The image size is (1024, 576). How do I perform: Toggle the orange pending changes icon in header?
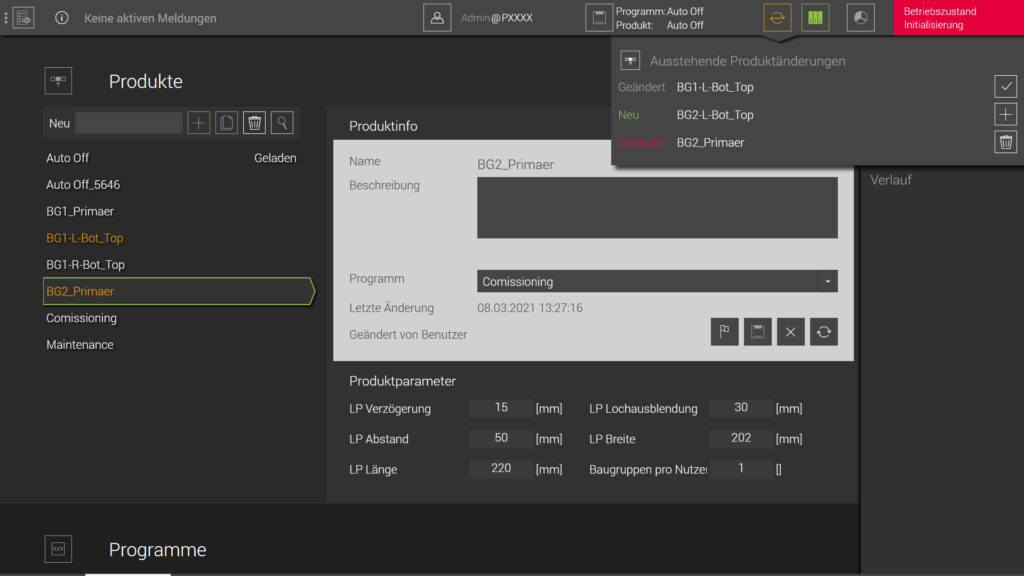(777, 18)
